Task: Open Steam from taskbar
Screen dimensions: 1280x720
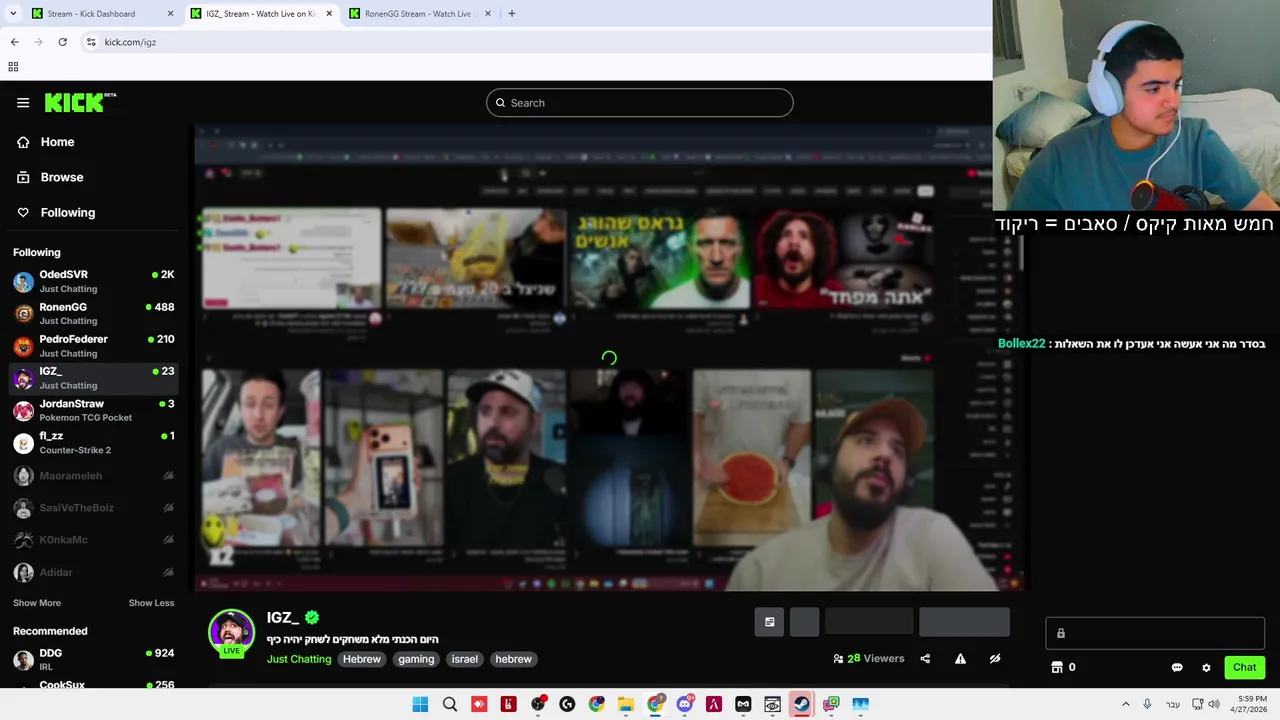Action: (x=802, y=704)
